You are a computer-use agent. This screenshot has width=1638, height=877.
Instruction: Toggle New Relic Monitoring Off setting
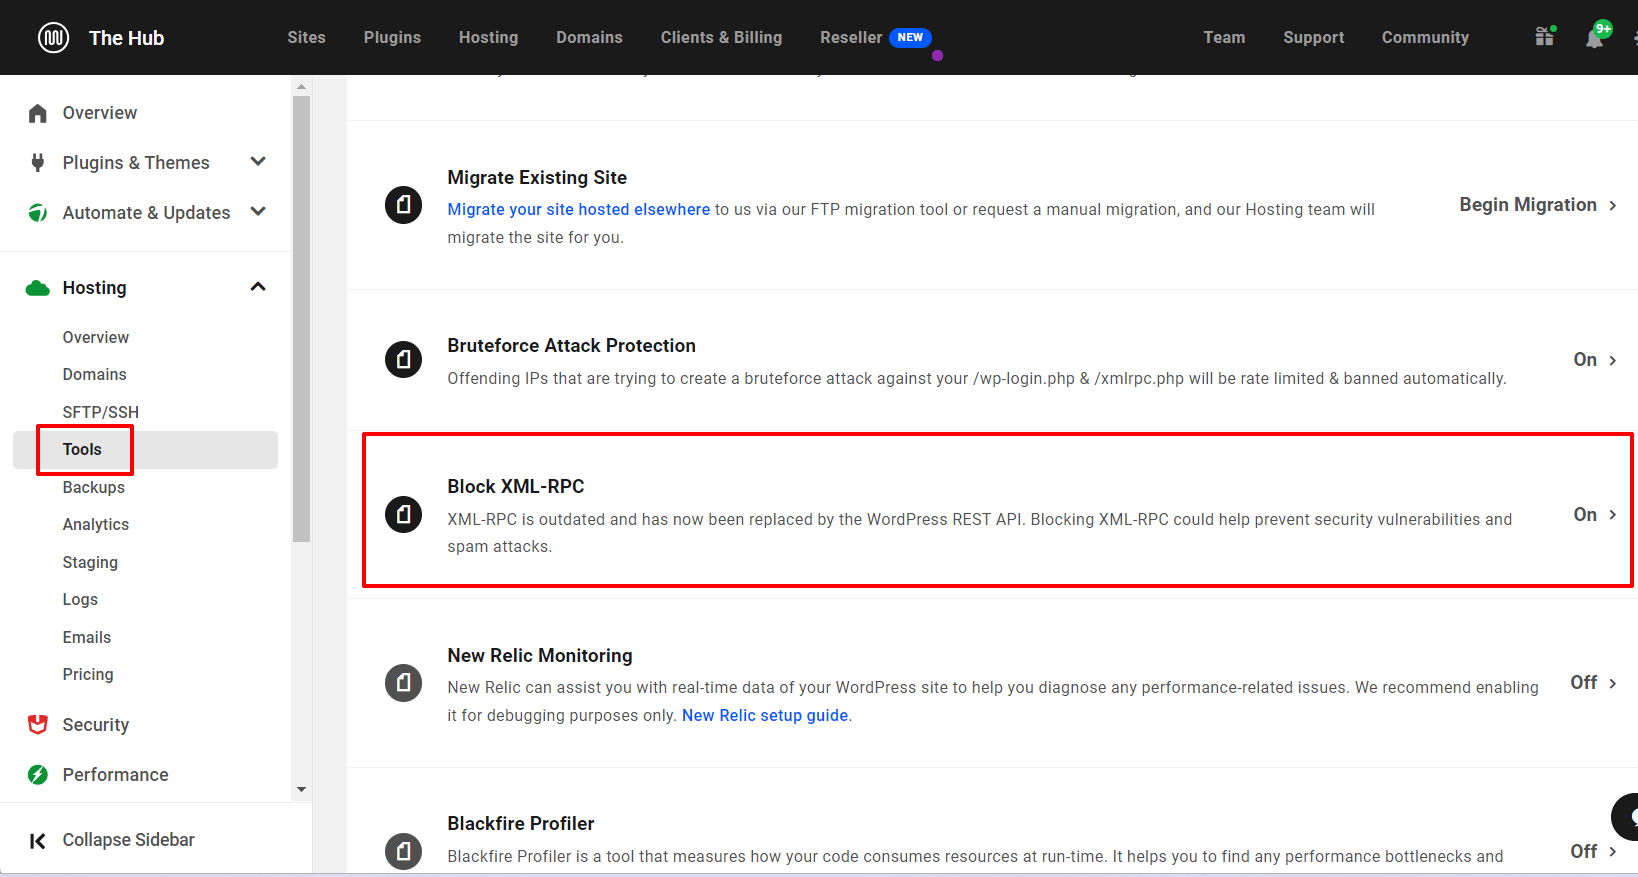[1584, 682]
